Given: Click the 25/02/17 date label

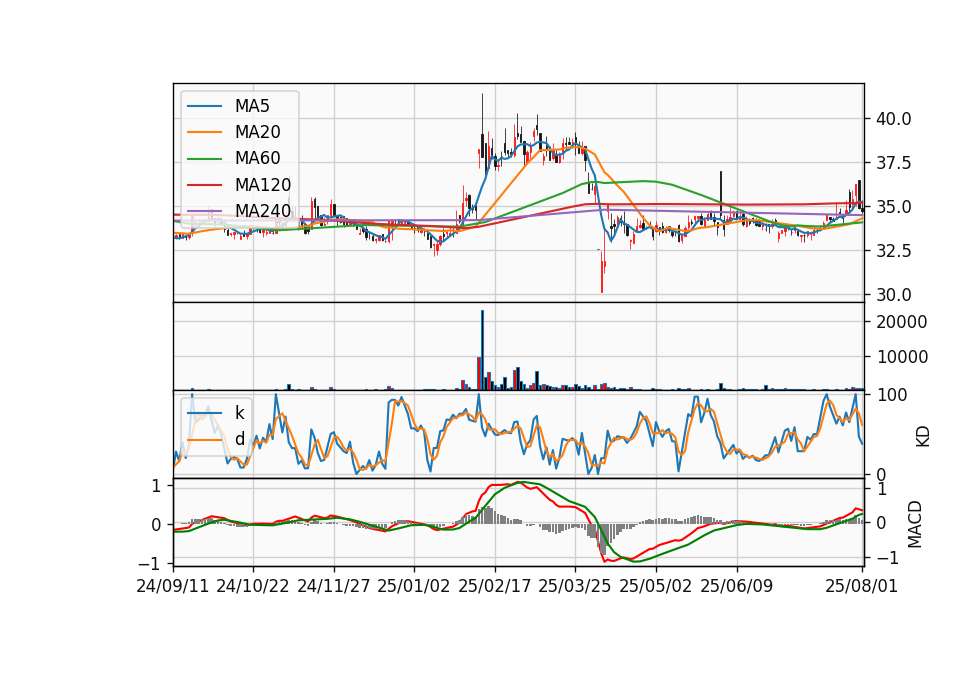Looking at the screenshot, I should pyautogui.click(x=495, y=586).
